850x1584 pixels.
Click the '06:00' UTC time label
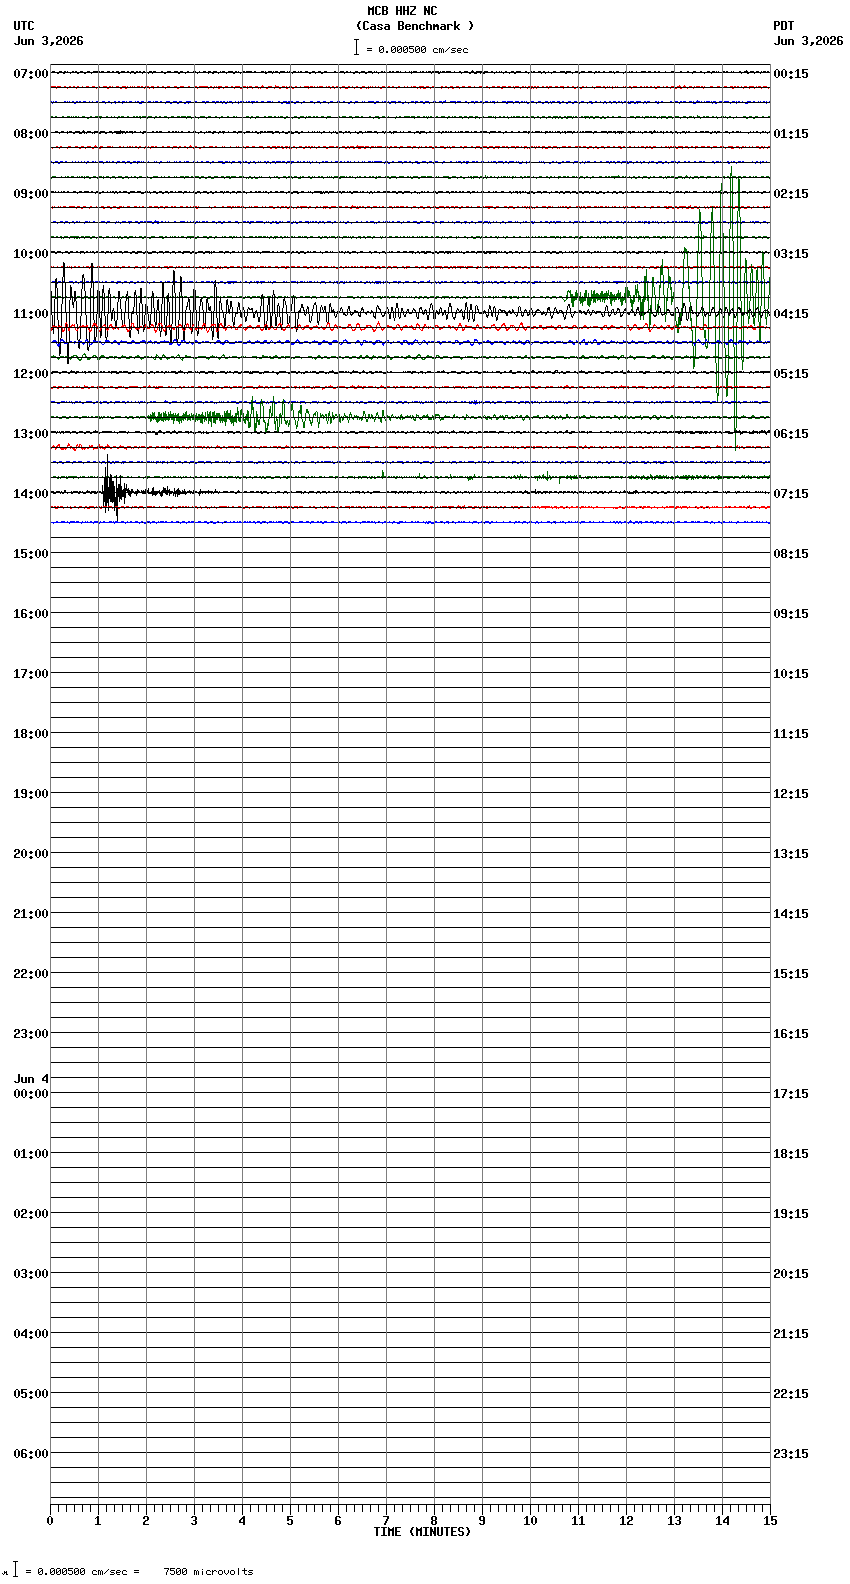(x=31, y=1454)
